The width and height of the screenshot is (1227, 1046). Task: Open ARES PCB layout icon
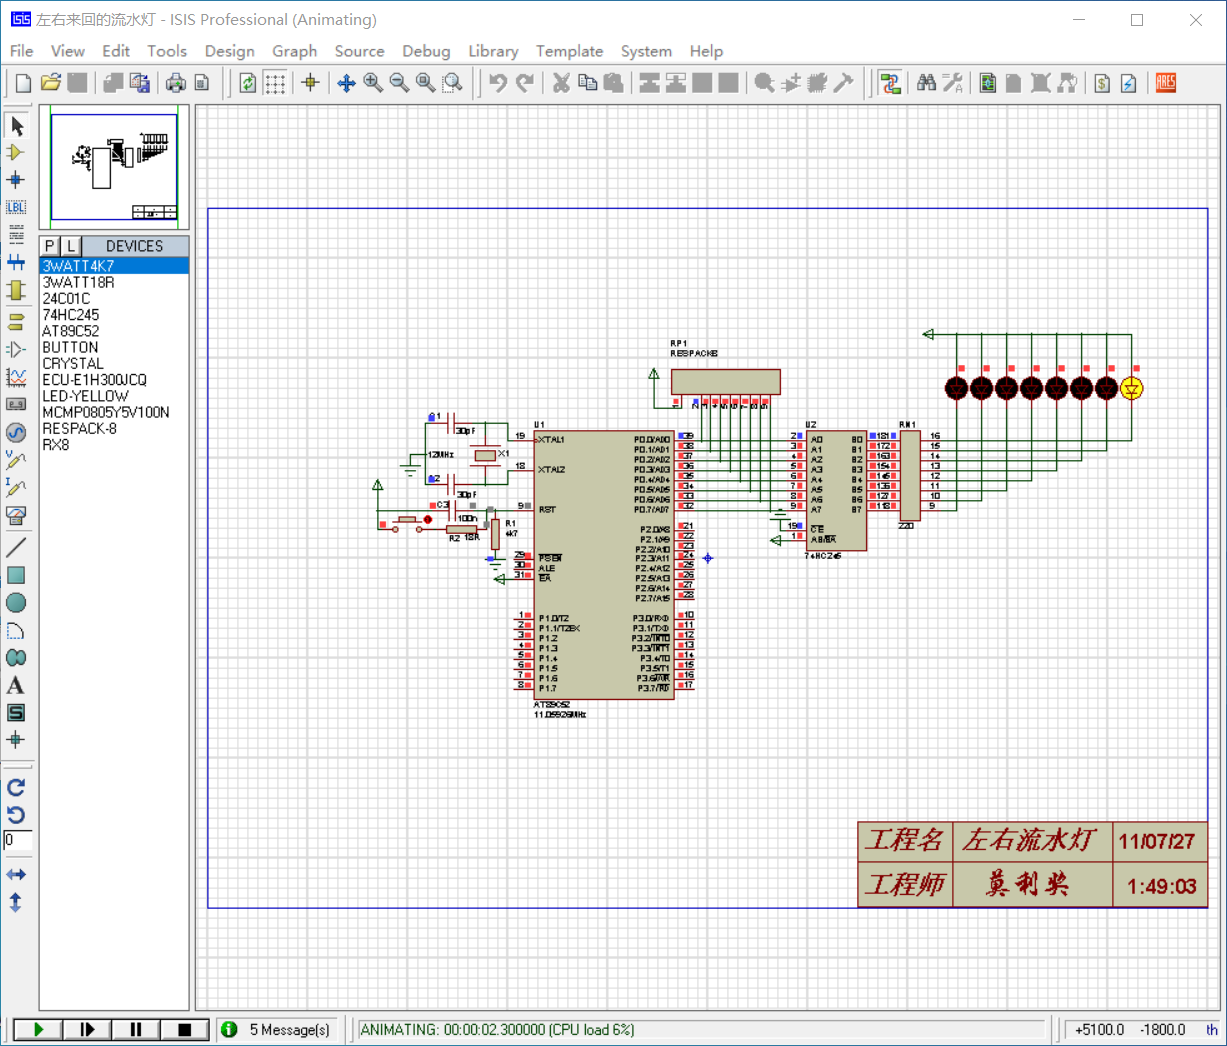click(x=1166, y=83)
